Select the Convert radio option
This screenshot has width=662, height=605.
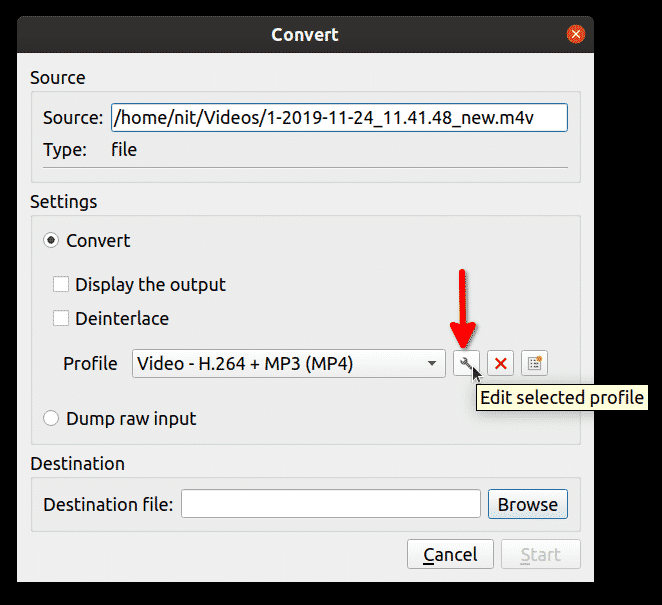click(x=51, y=241)
